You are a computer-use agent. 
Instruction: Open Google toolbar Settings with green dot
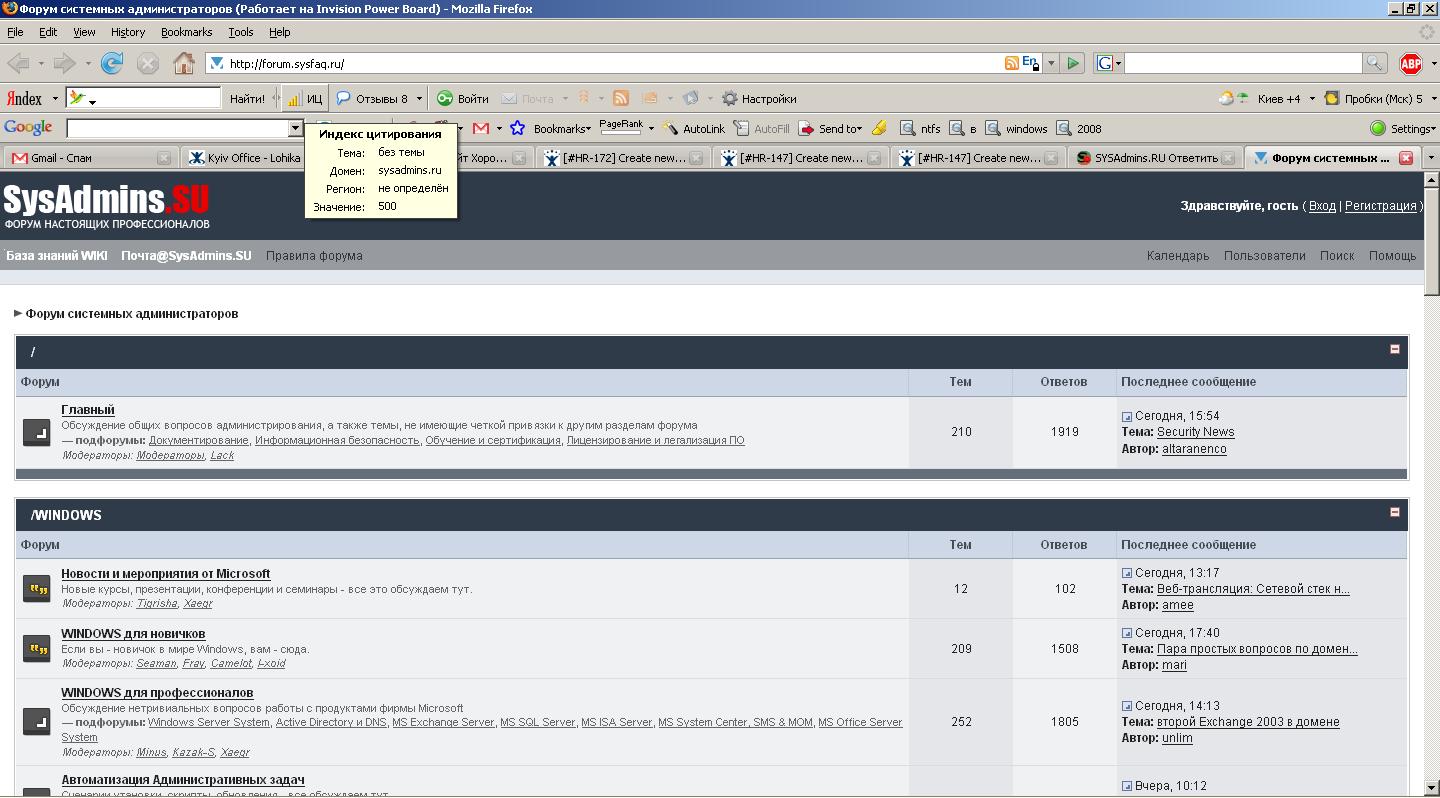[1402, 128]
